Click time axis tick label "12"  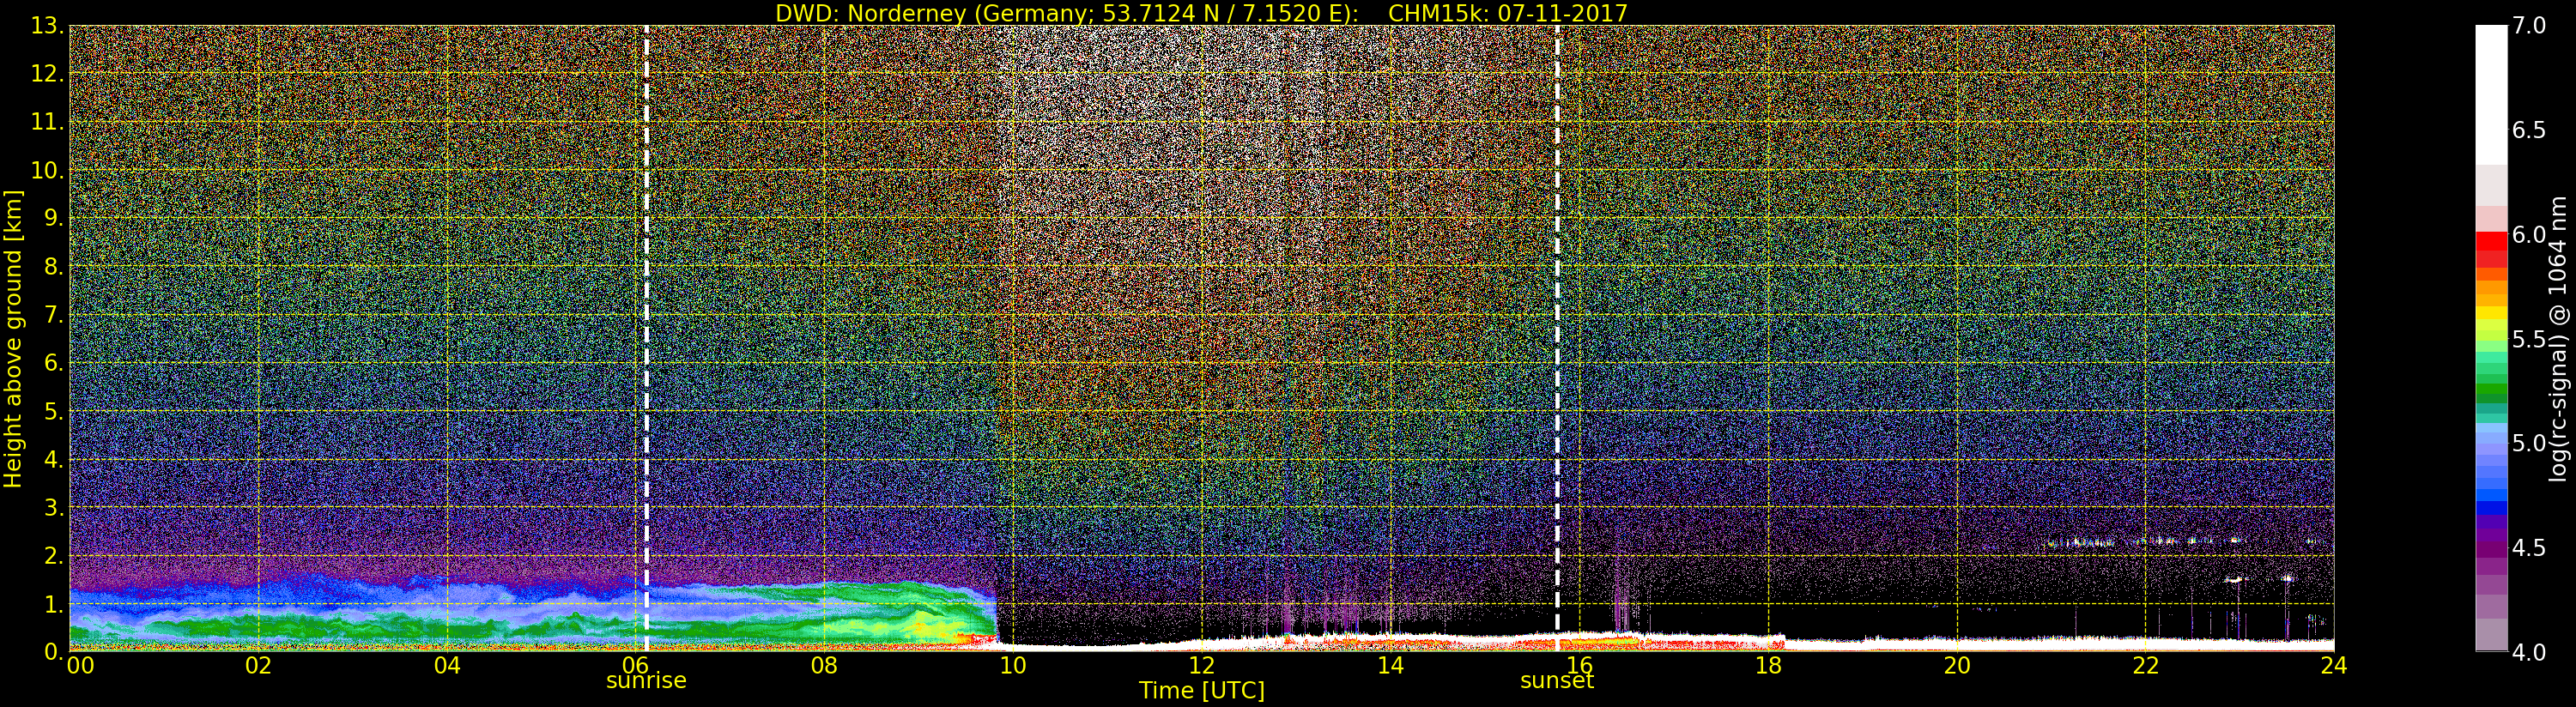[x=1201, y=665]
